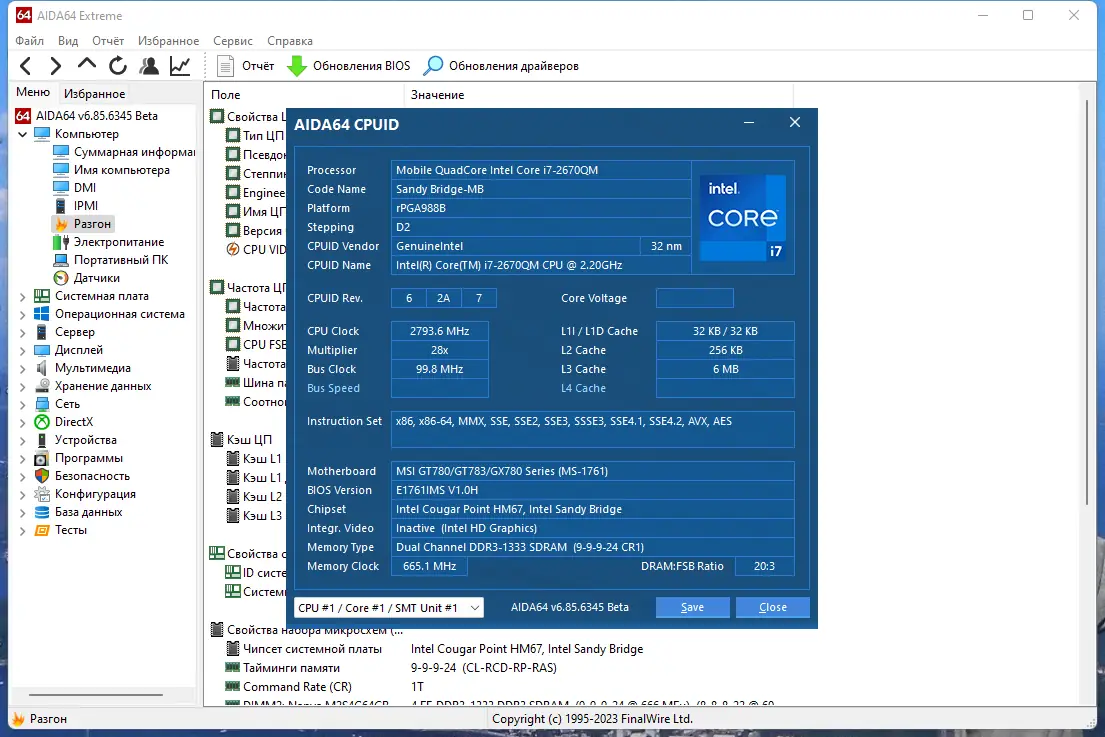Click the Тесты icon in tree
Image resolution: width=1105 pixels, height=737 pixels.
(42, 530)
